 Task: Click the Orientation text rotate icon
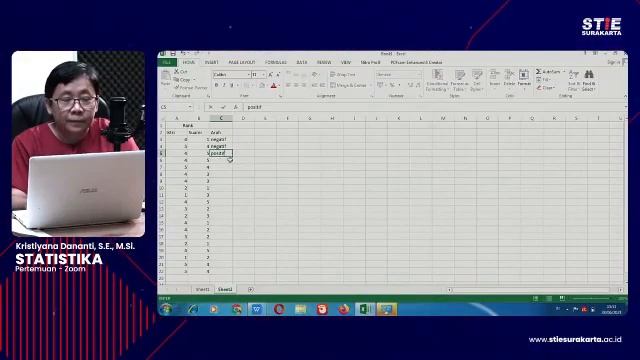(315, 75)
